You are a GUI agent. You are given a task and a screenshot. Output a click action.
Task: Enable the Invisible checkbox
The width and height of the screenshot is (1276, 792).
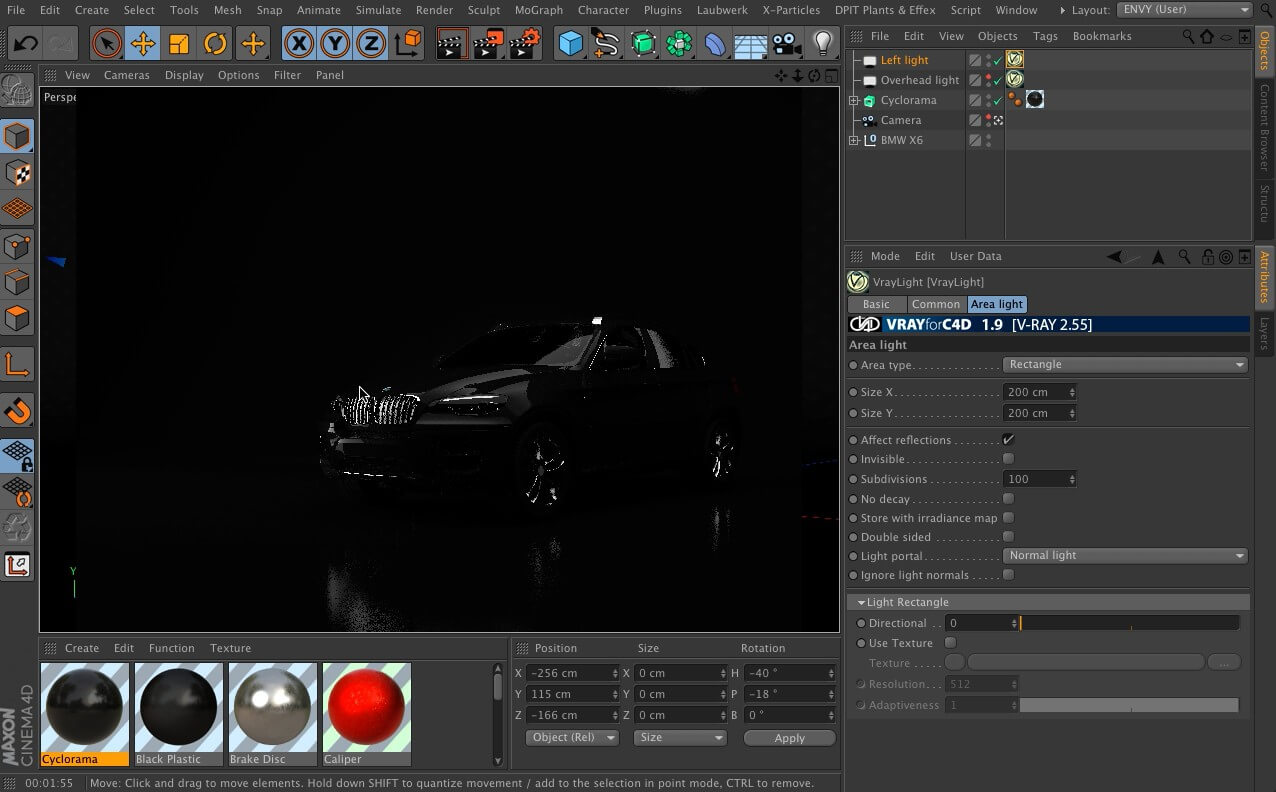(x=1008, y=459)
